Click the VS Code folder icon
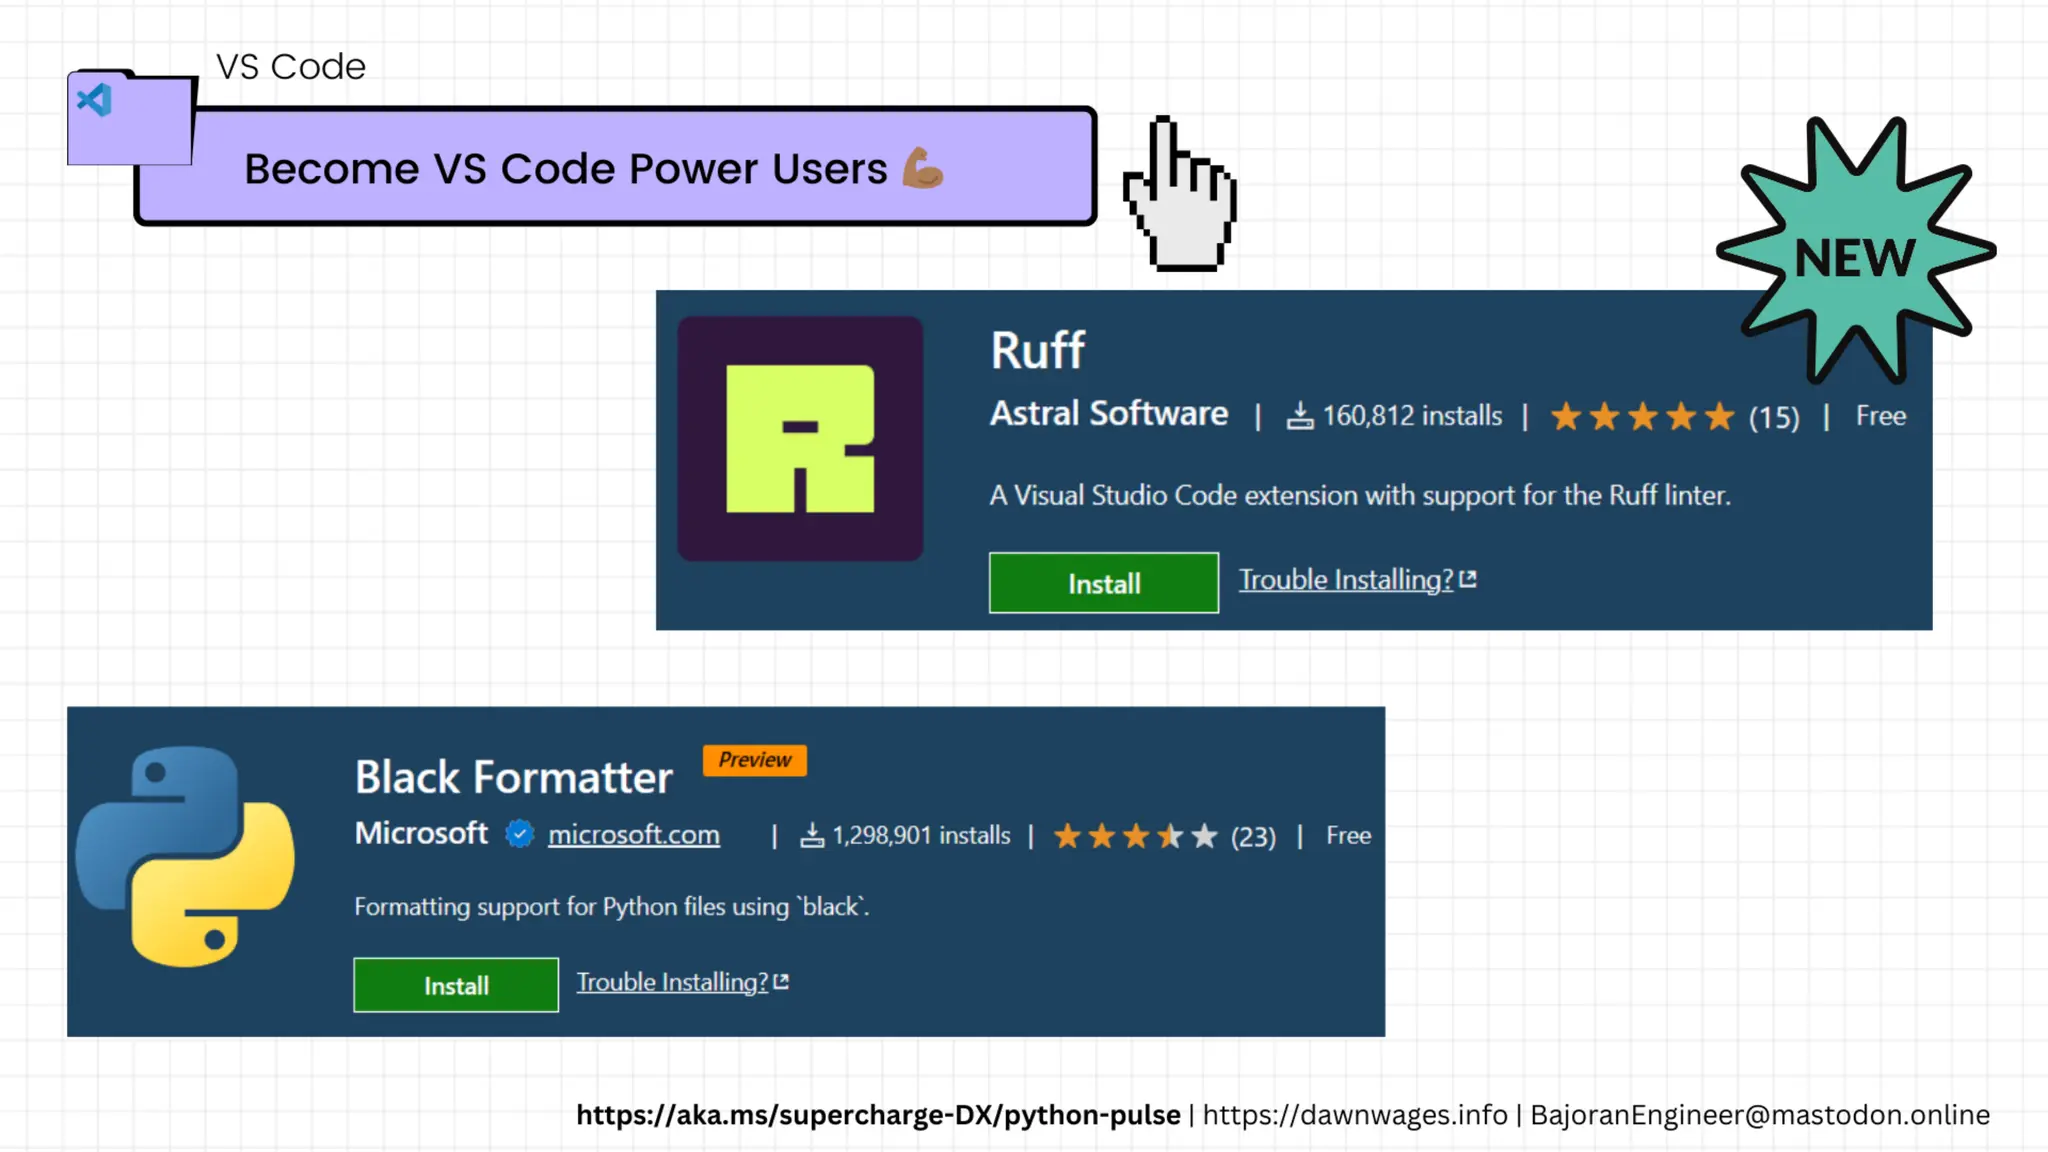2048x1152 pixels. 130,117
